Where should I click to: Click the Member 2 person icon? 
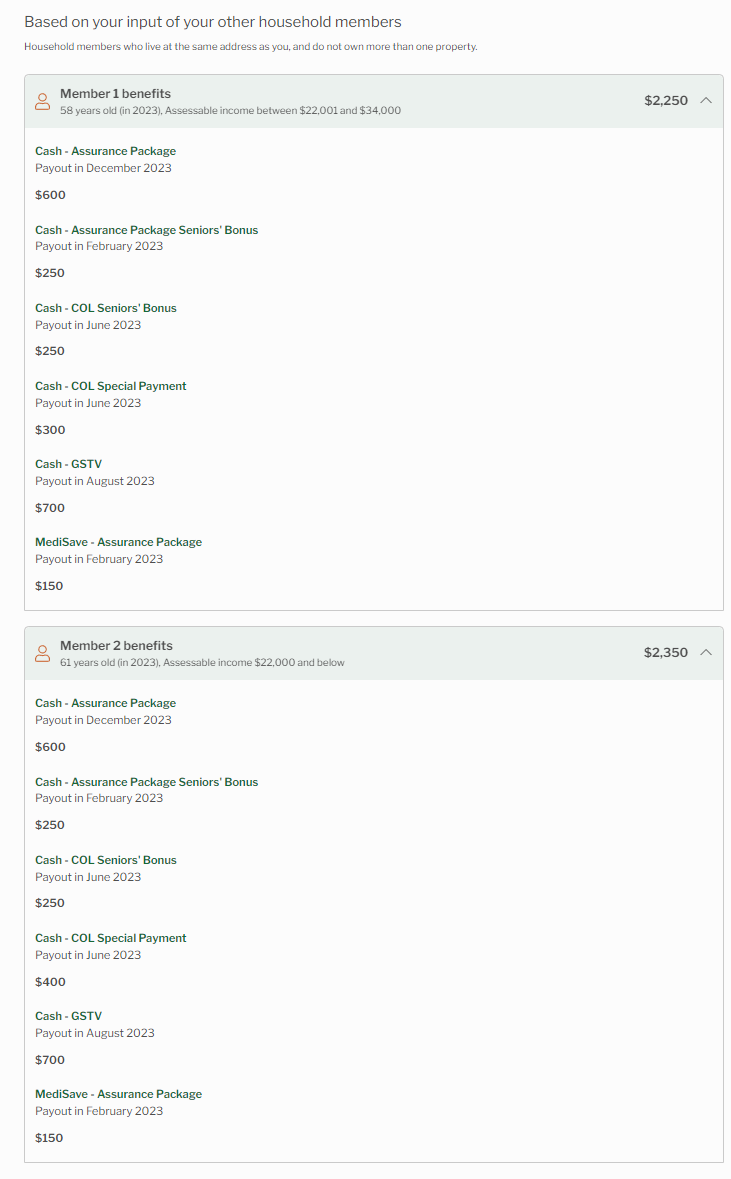click(43, 653)
